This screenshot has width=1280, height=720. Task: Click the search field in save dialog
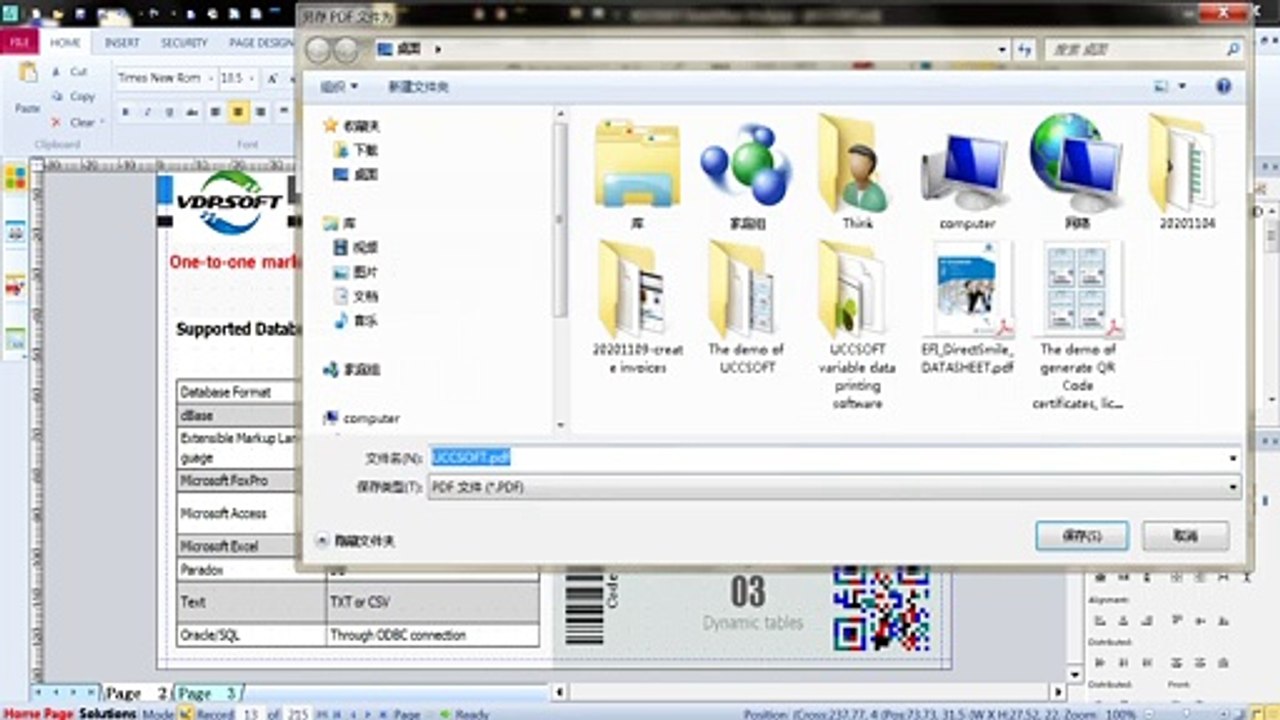click(1142, 49)
